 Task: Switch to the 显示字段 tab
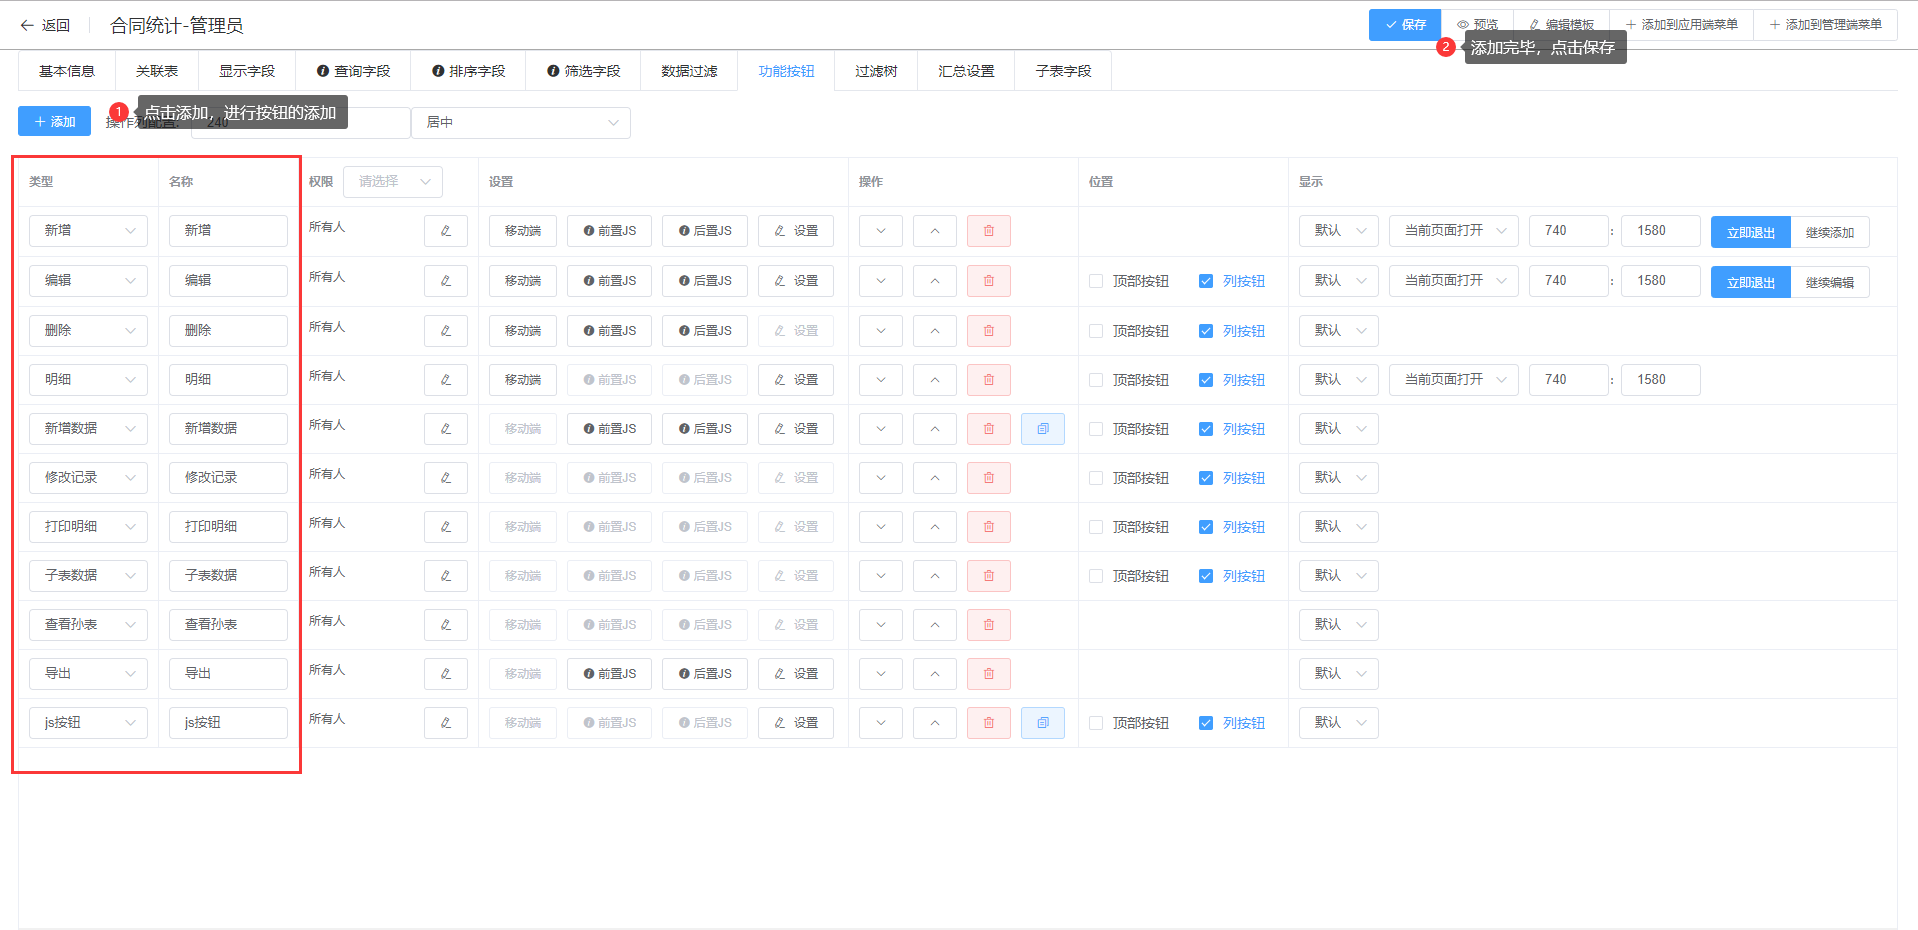246,71
